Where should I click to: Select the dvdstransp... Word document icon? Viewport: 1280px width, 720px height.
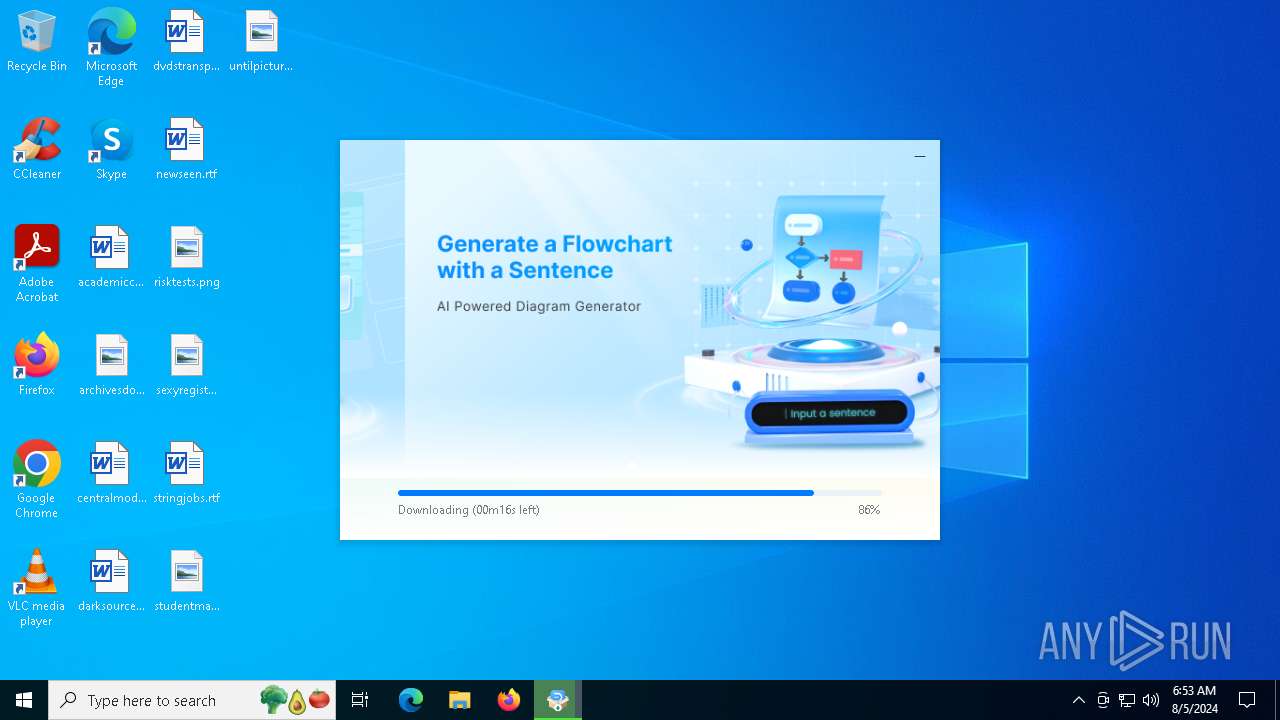[x=186, y=42]
